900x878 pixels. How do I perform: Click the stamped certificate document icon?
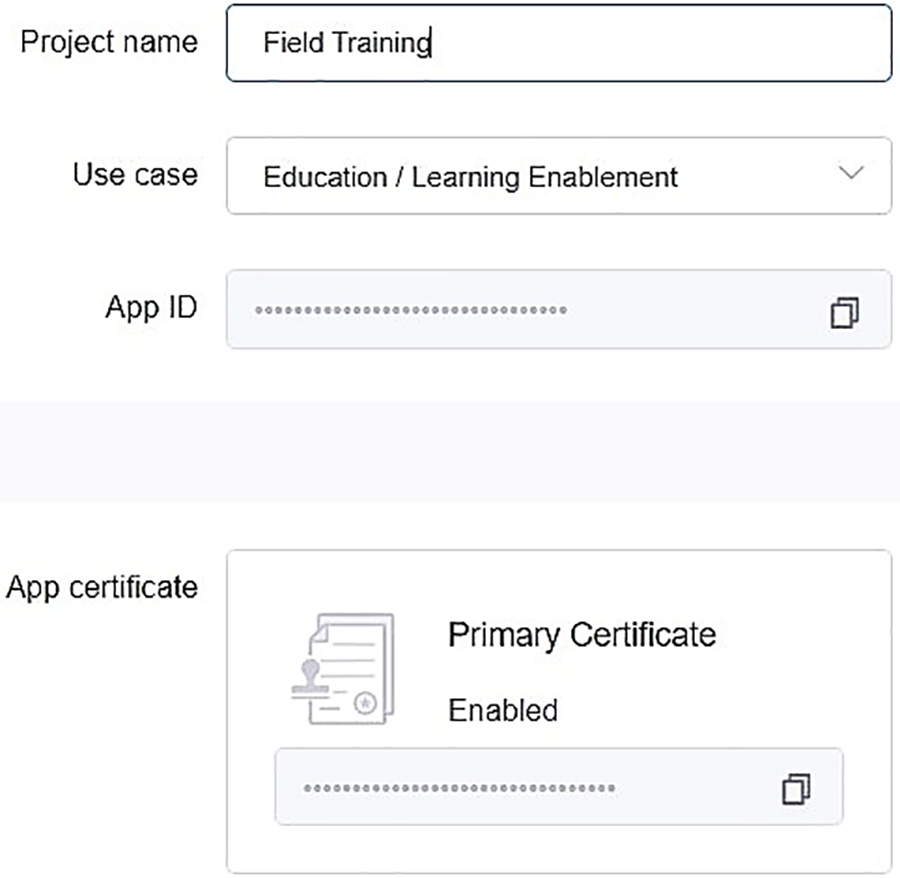337,668
